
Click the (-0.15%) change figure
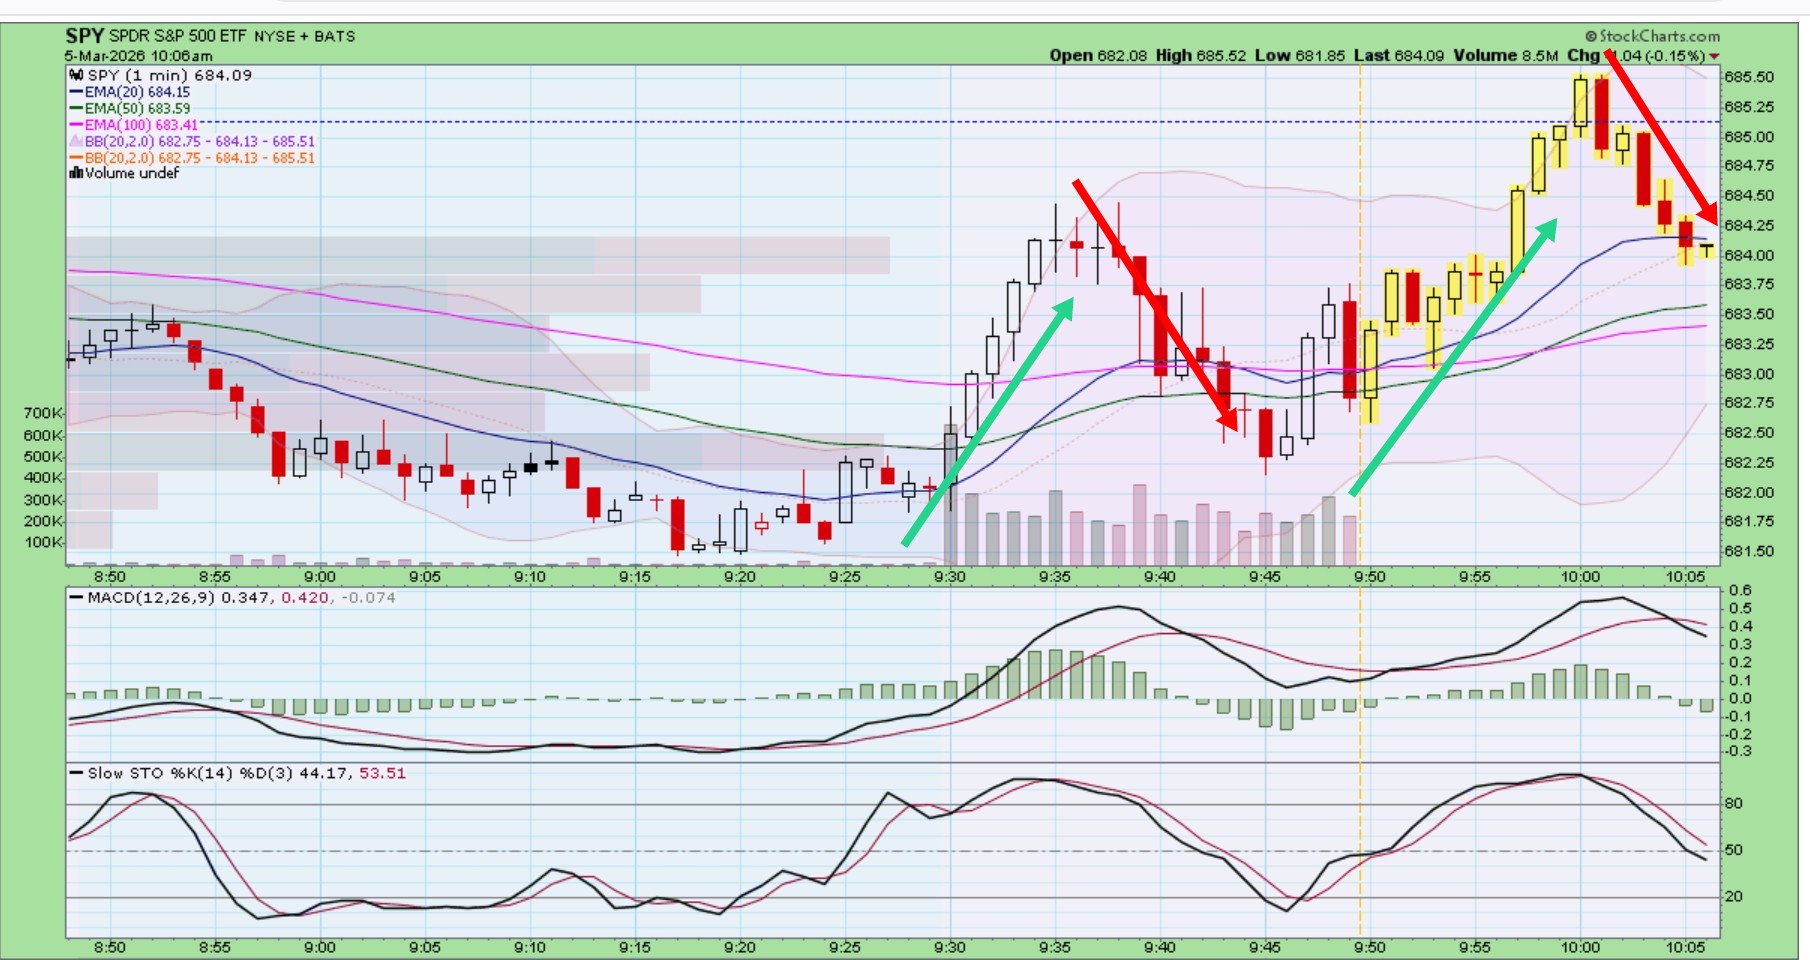pos(1675,56)
